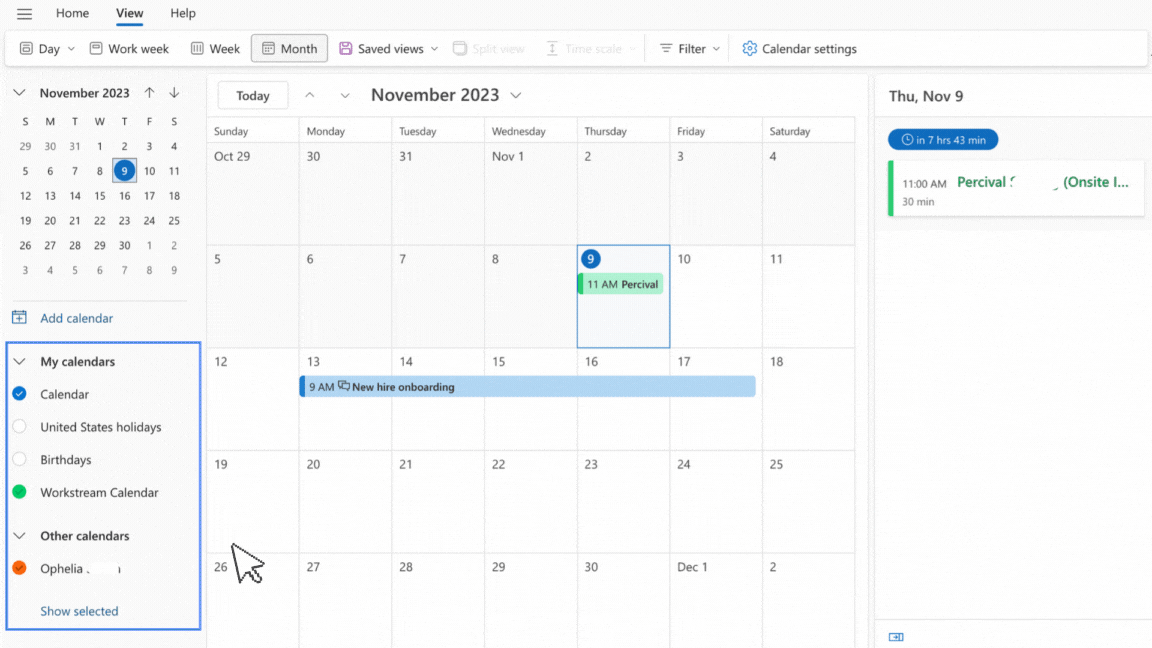Collapse the My calendars section
This screenshot has width=1152, height=648.
19,362
